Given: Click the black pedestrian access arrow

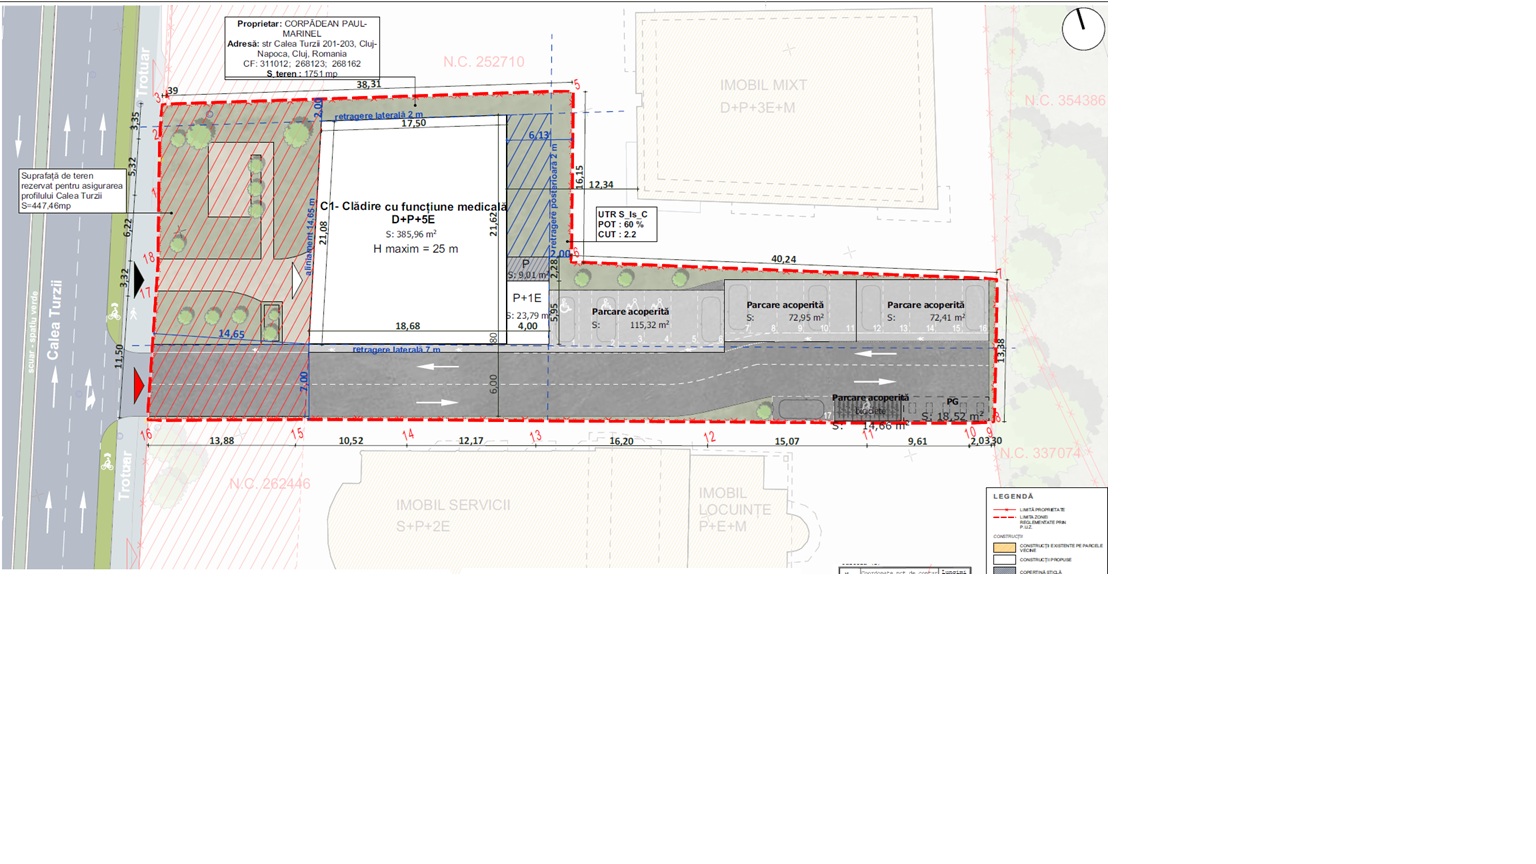Looking at the screenshot, I should point(138,280).
